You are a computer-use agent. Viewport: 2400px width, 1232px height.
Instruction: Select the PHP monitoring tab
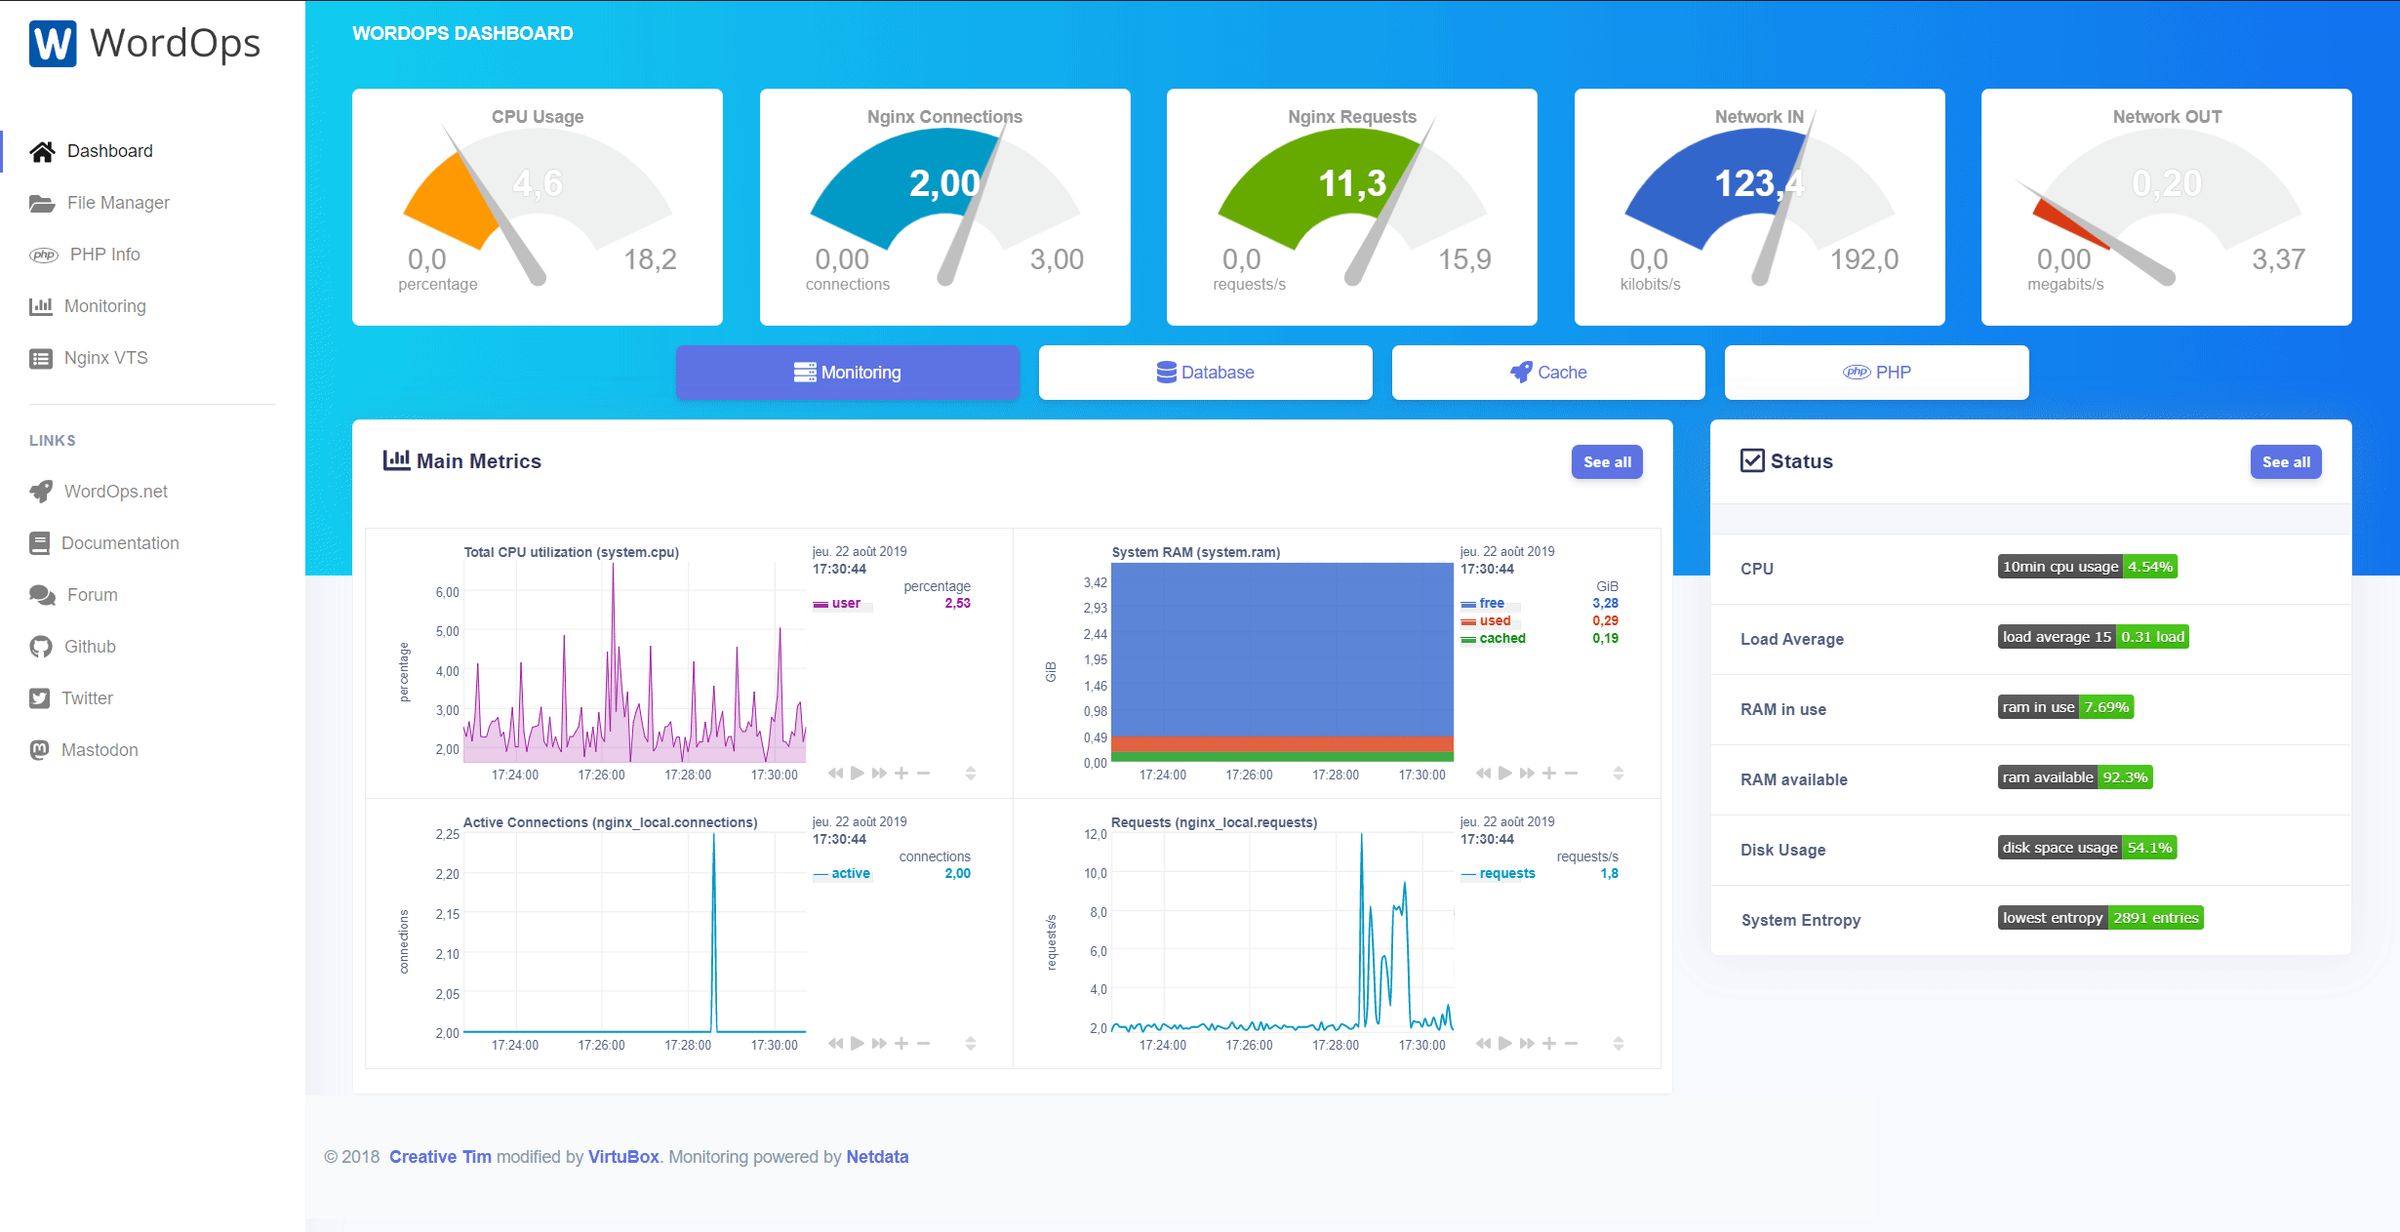coord(1875,371)
